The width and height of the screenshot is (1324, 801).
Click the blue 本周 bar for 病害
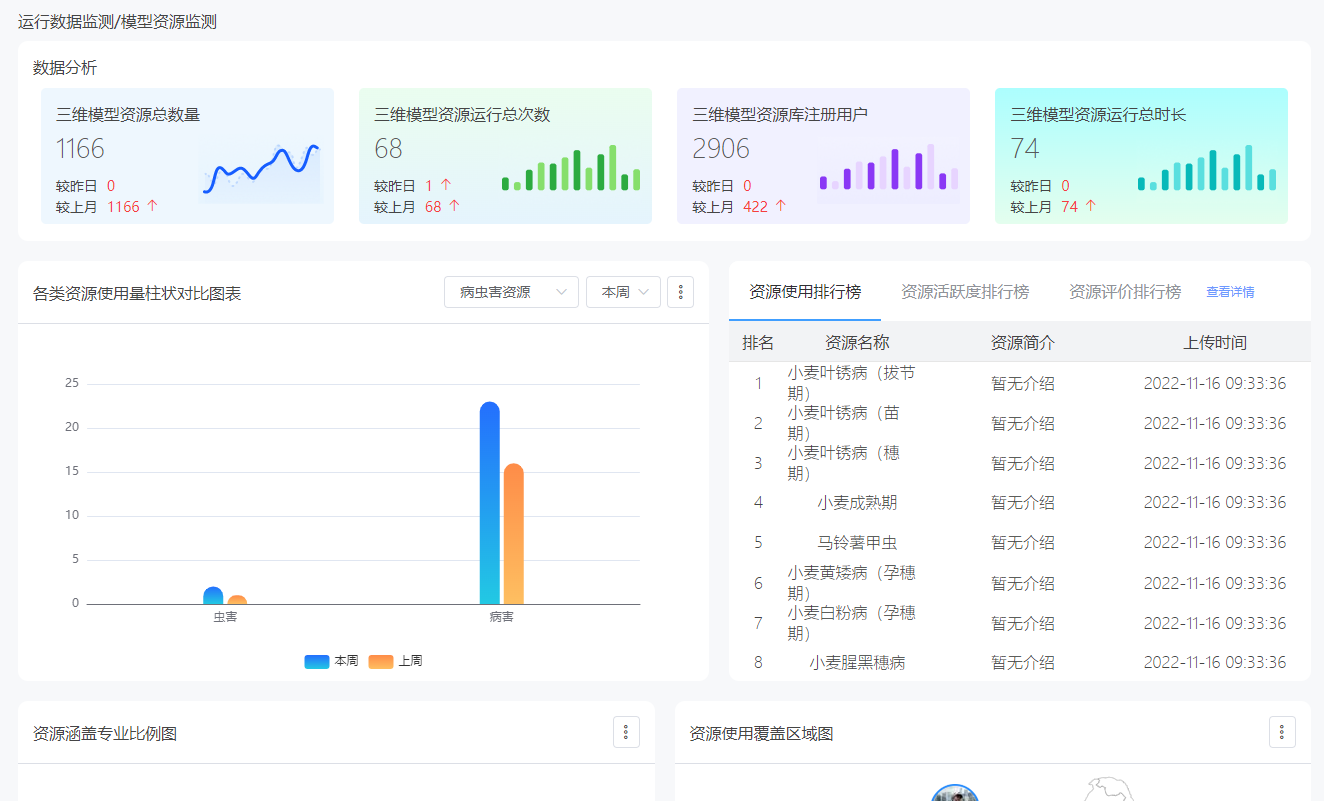click(489, 503)
